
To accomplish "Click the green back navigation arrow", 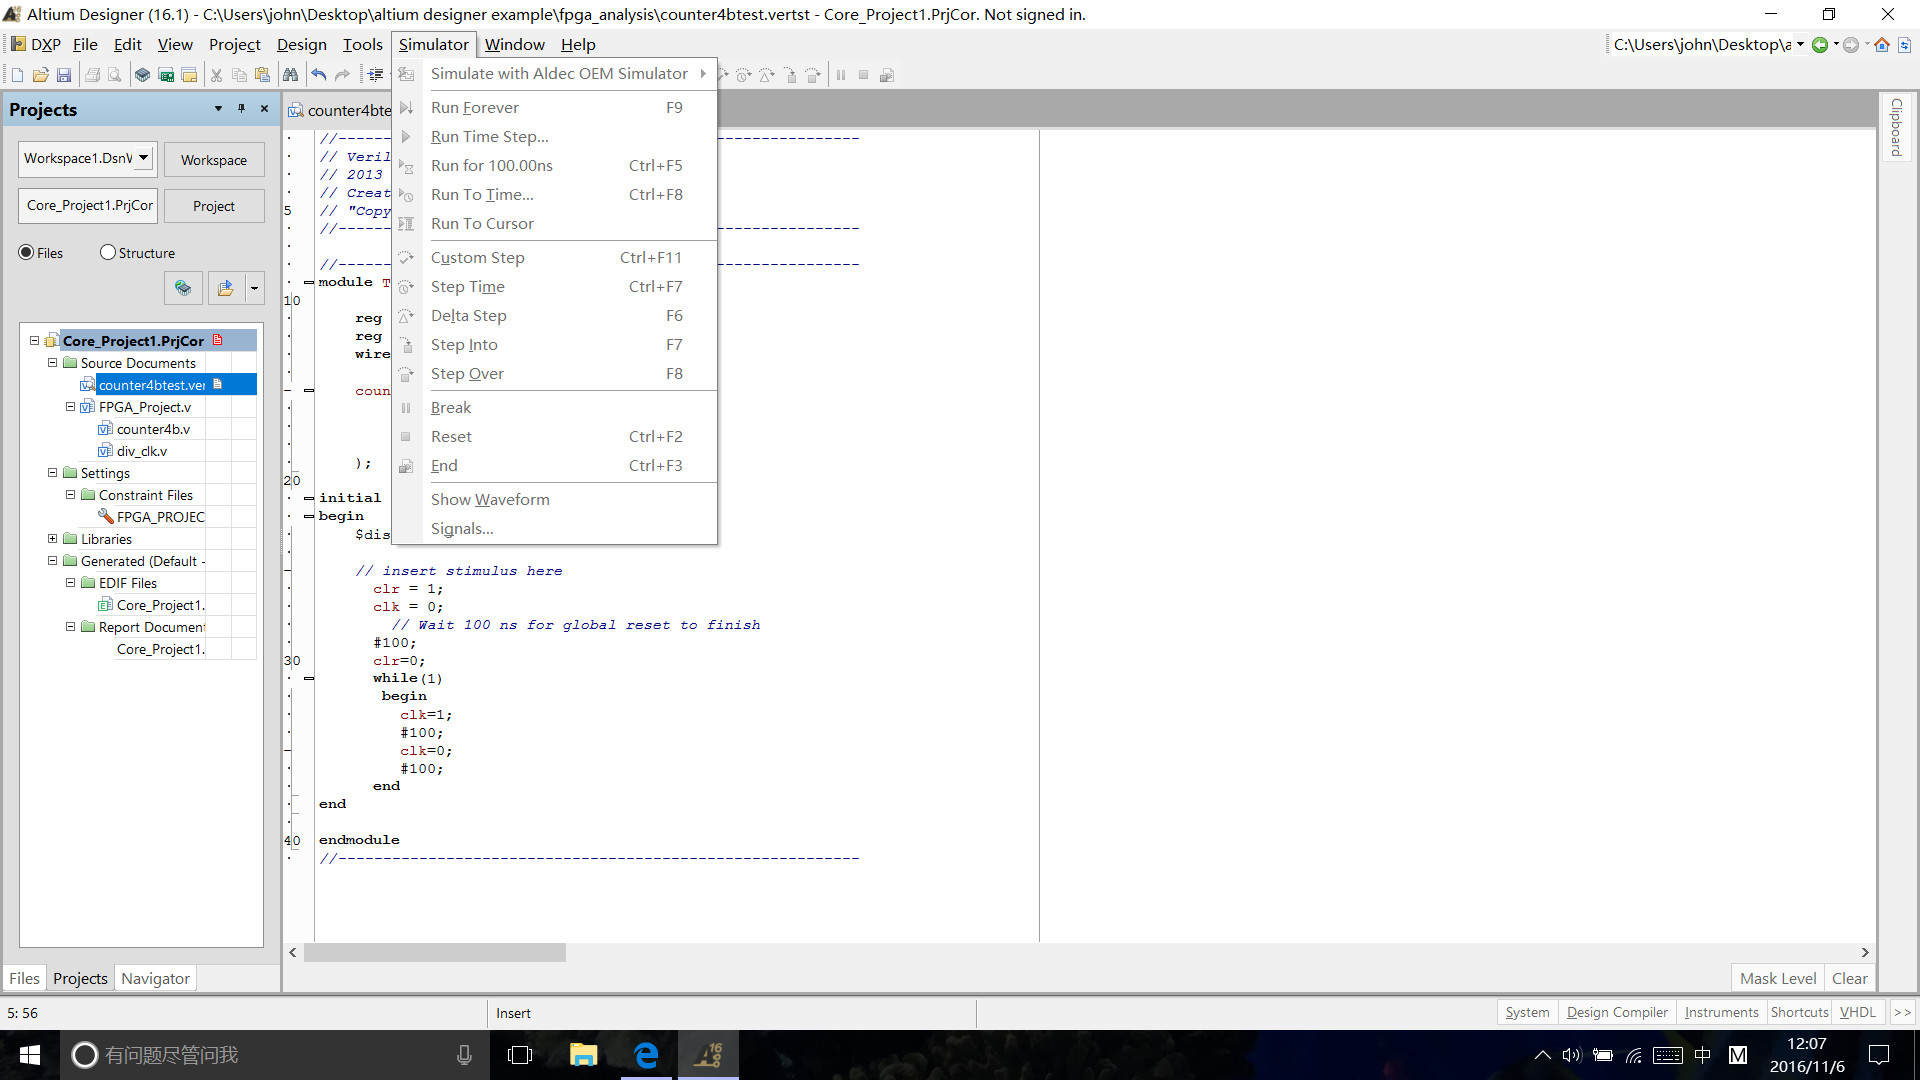I will click(x=1820, y=45).
